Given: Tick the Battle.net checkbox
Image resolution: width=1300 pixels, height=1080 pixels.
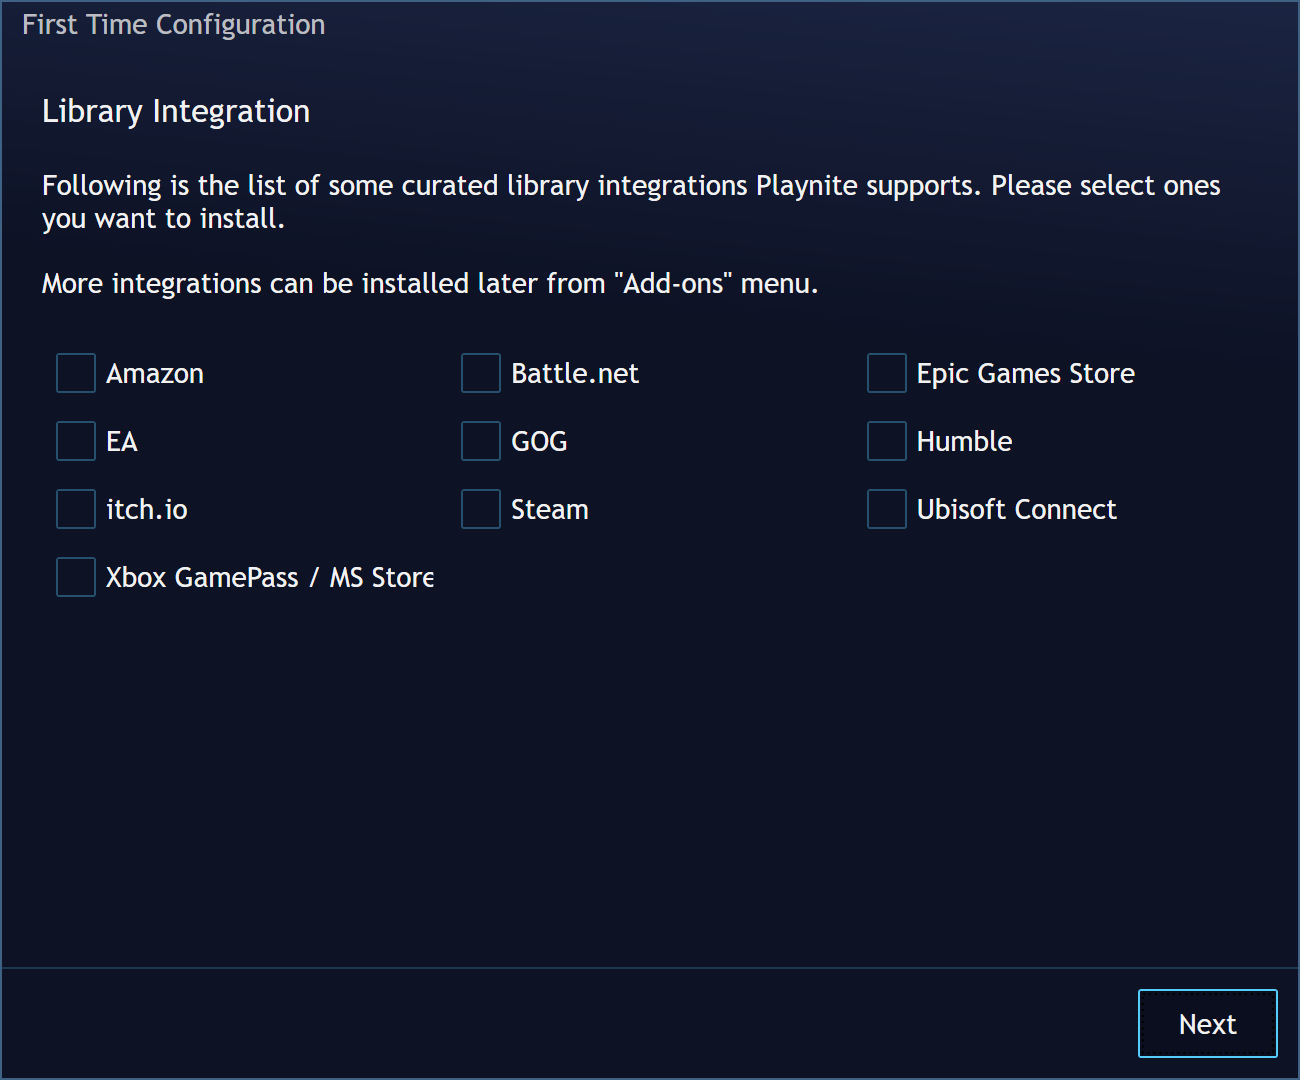Looking at the screenshot, I should point(481,373).
